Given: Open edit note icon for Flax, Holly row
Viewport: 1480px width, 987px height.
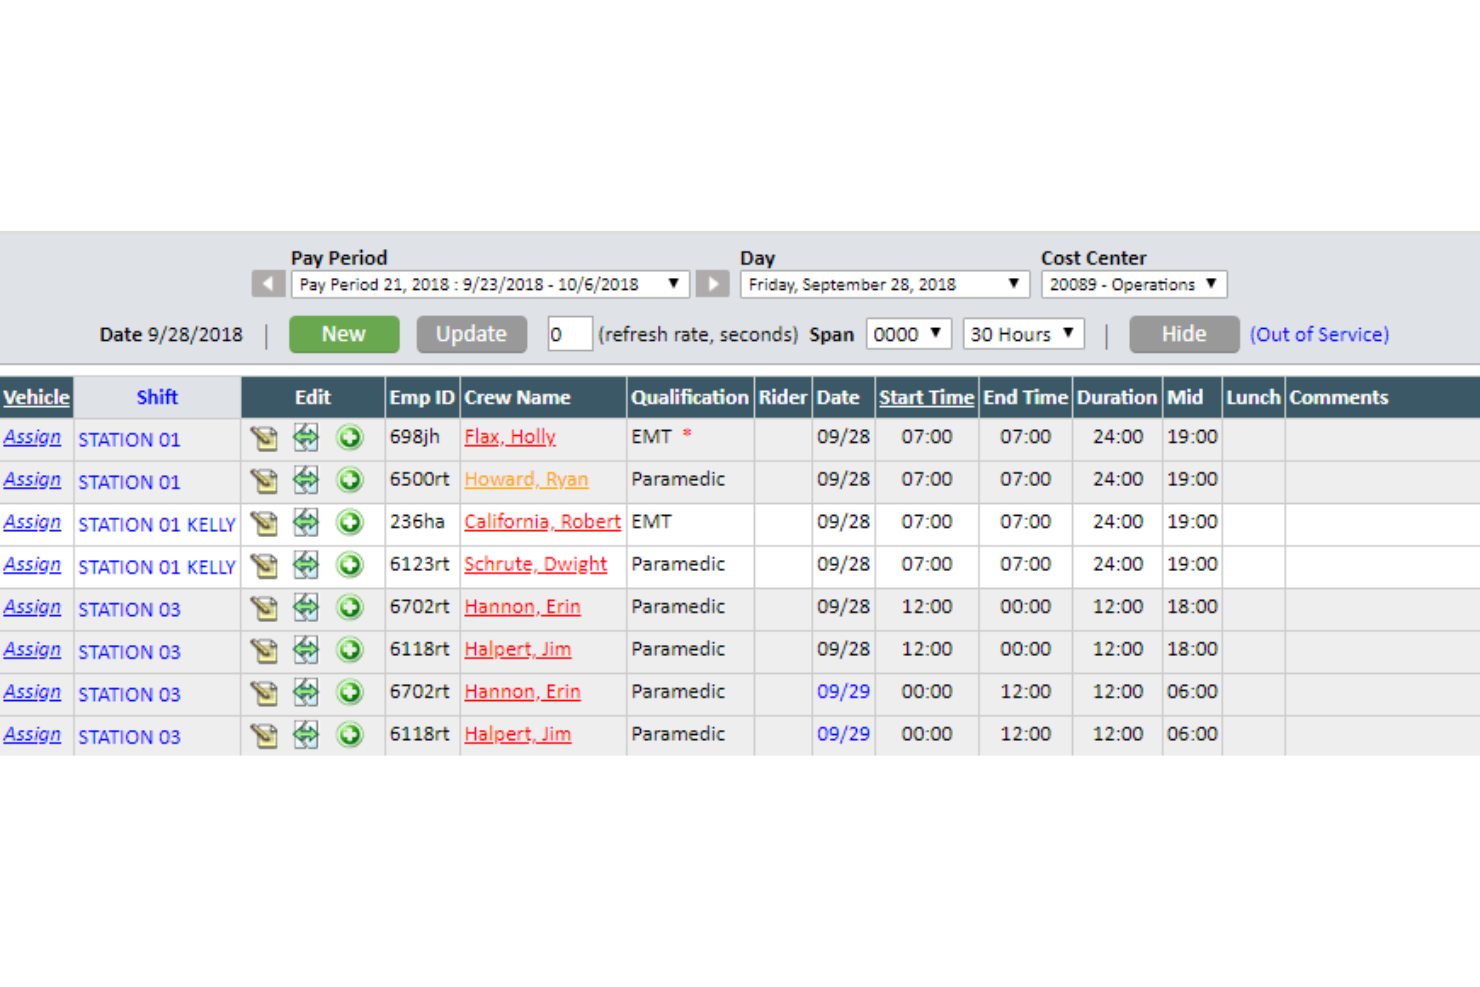Looking at the screenshot, I should (x=264, y=438).
